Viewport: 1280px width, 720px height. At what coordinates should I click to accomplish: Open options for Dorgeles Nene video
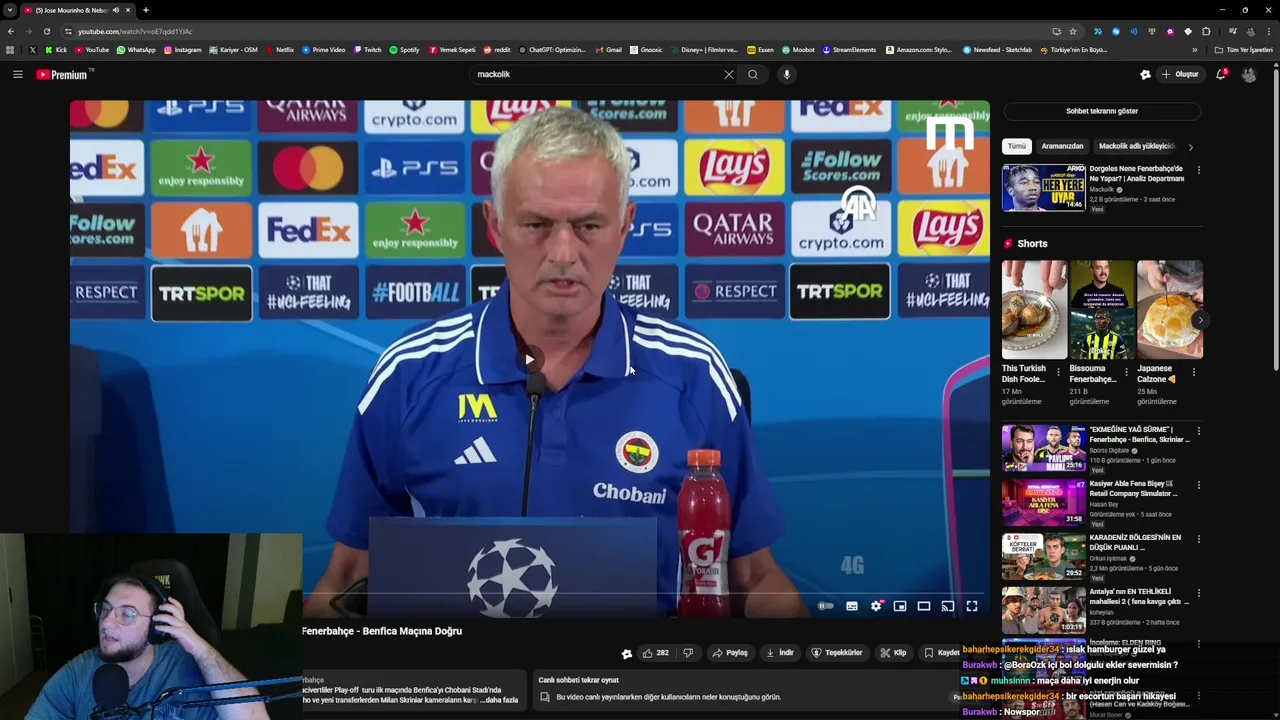[1198, 170]
